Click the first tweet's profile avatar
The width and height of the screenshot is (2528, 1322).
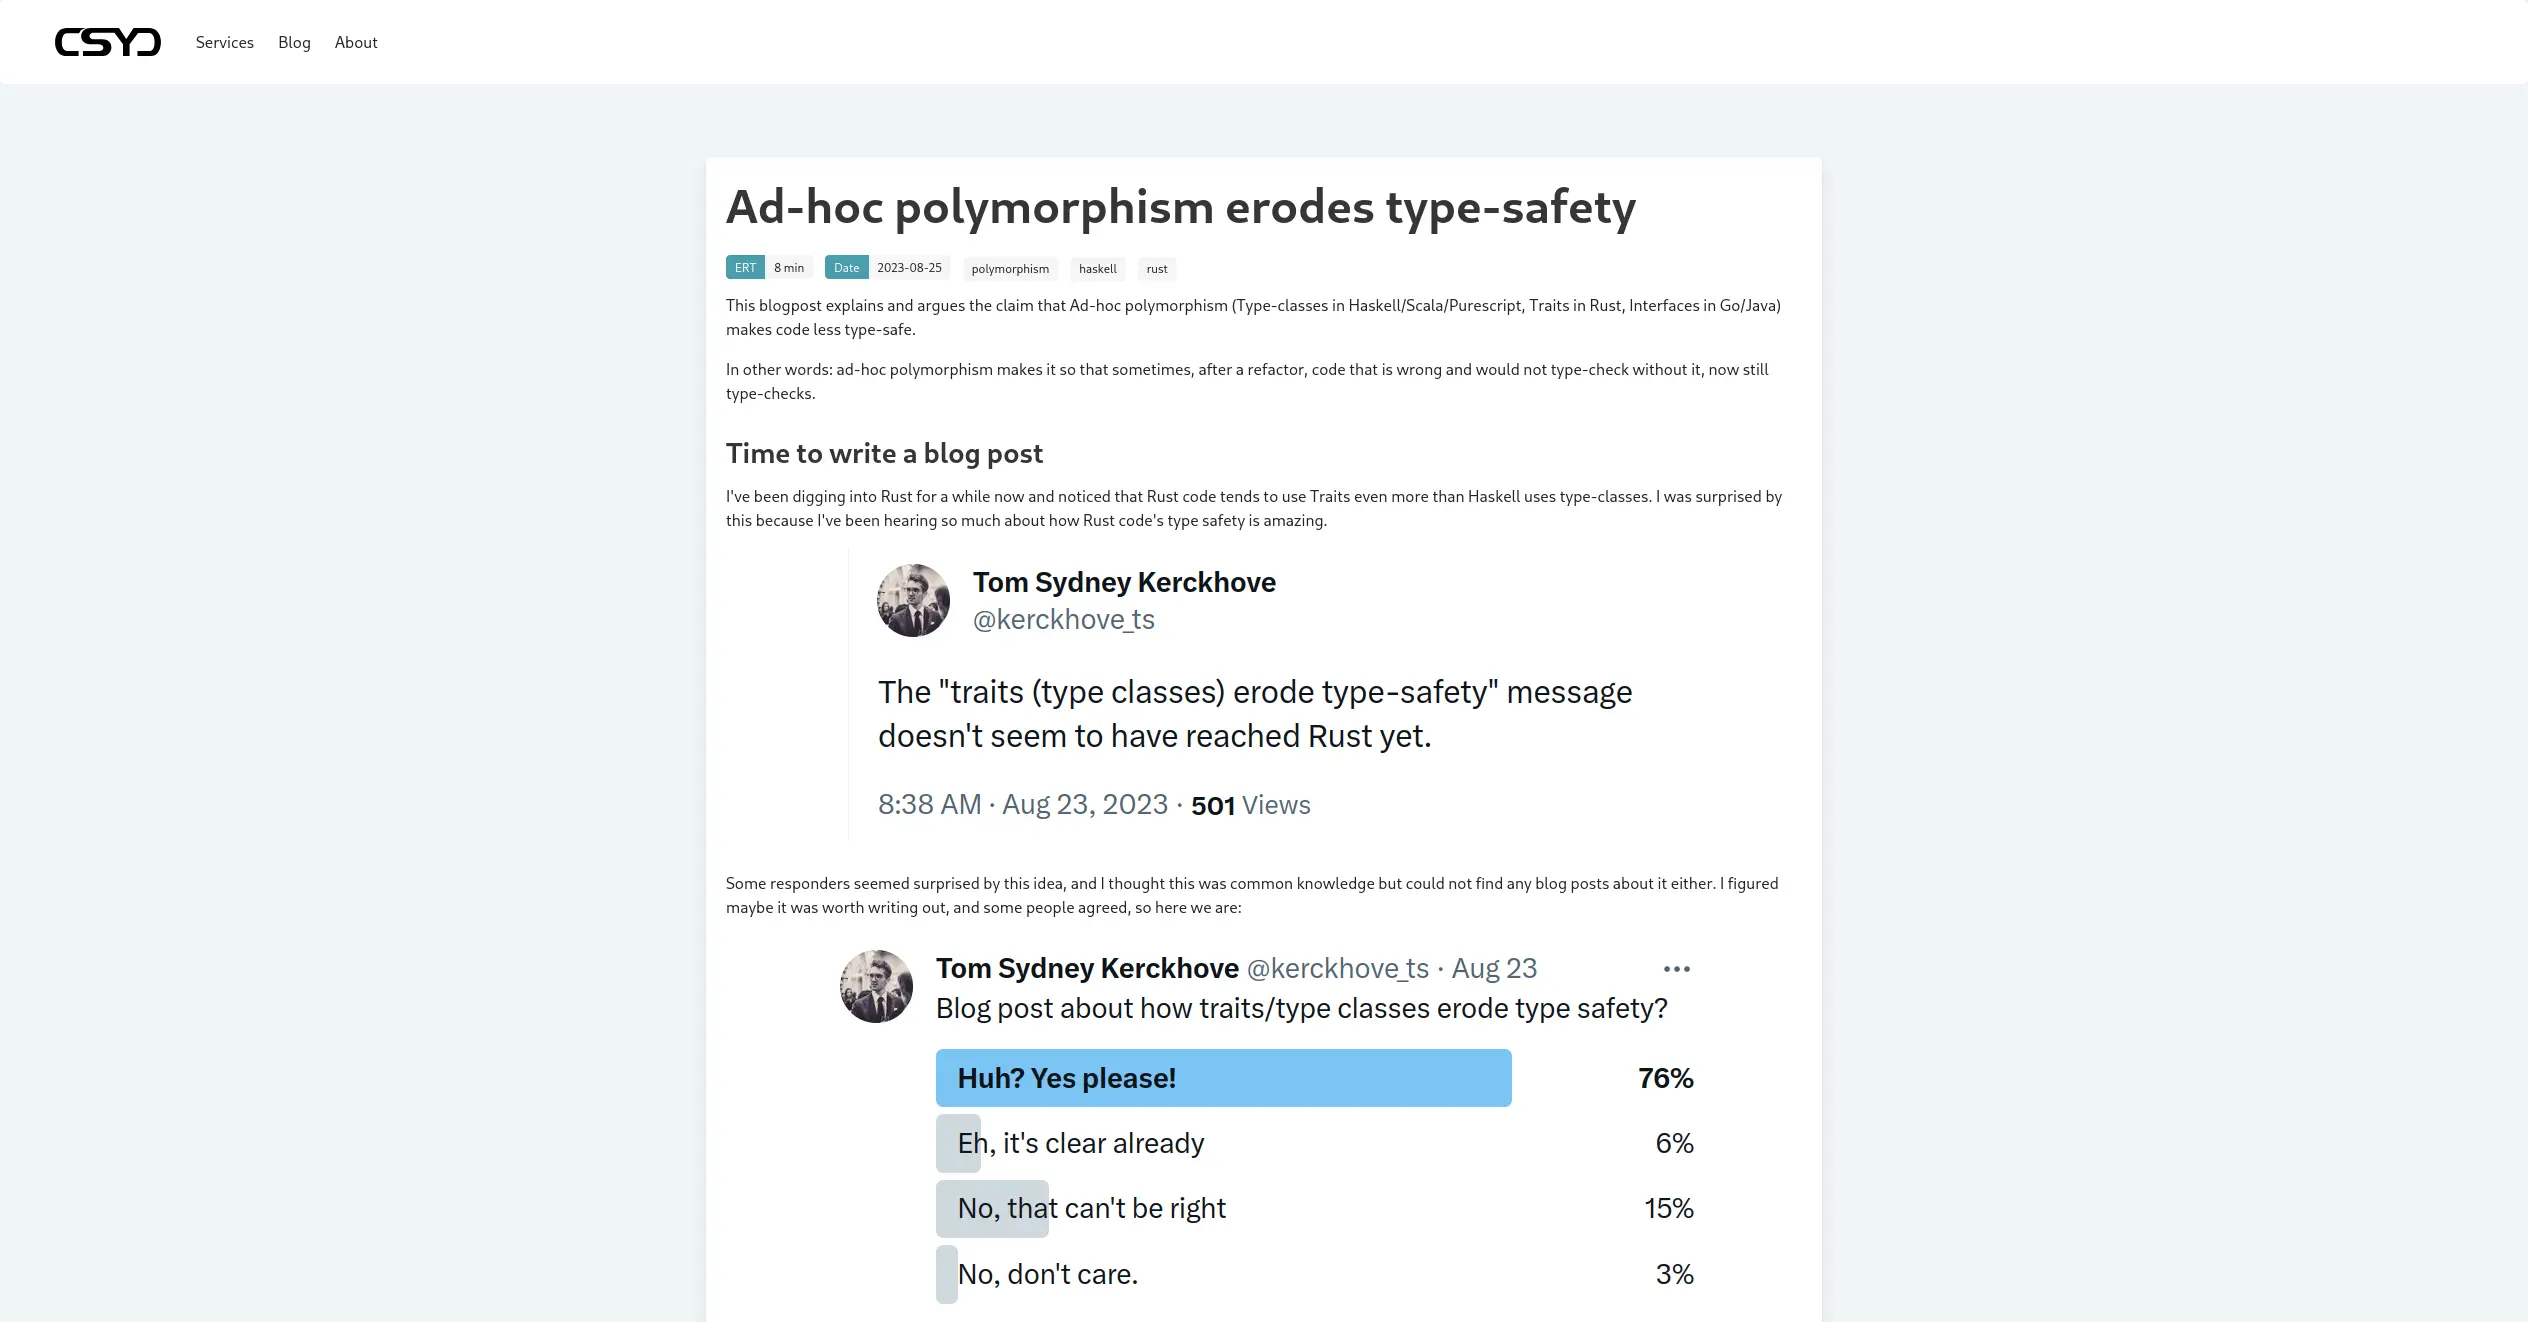point(913,600)
